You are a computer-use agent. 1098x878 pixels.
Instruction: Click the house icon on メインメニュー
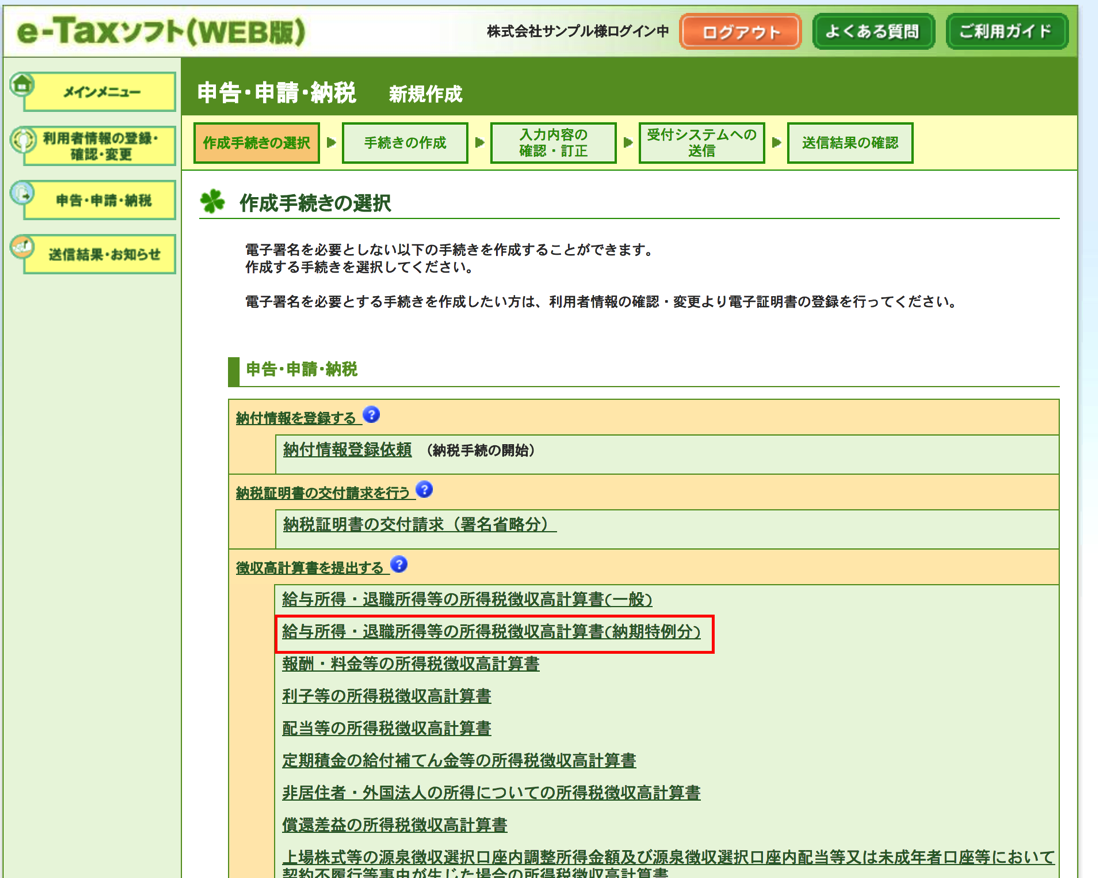(22, 85)
